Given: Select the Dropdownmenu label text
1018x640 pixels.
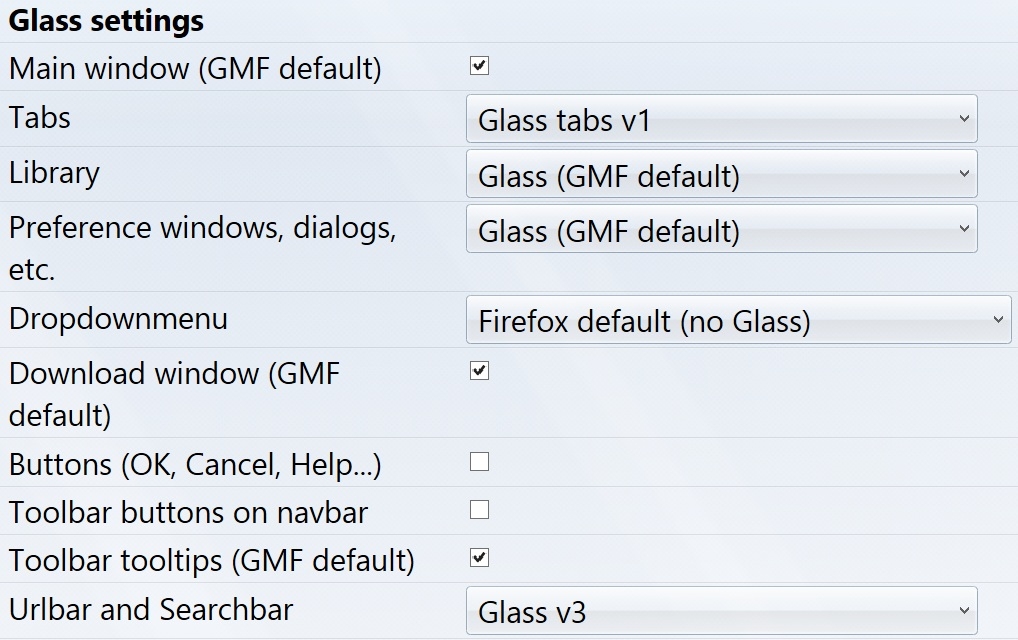Looking at the screenshot, I should coord(118,319).
